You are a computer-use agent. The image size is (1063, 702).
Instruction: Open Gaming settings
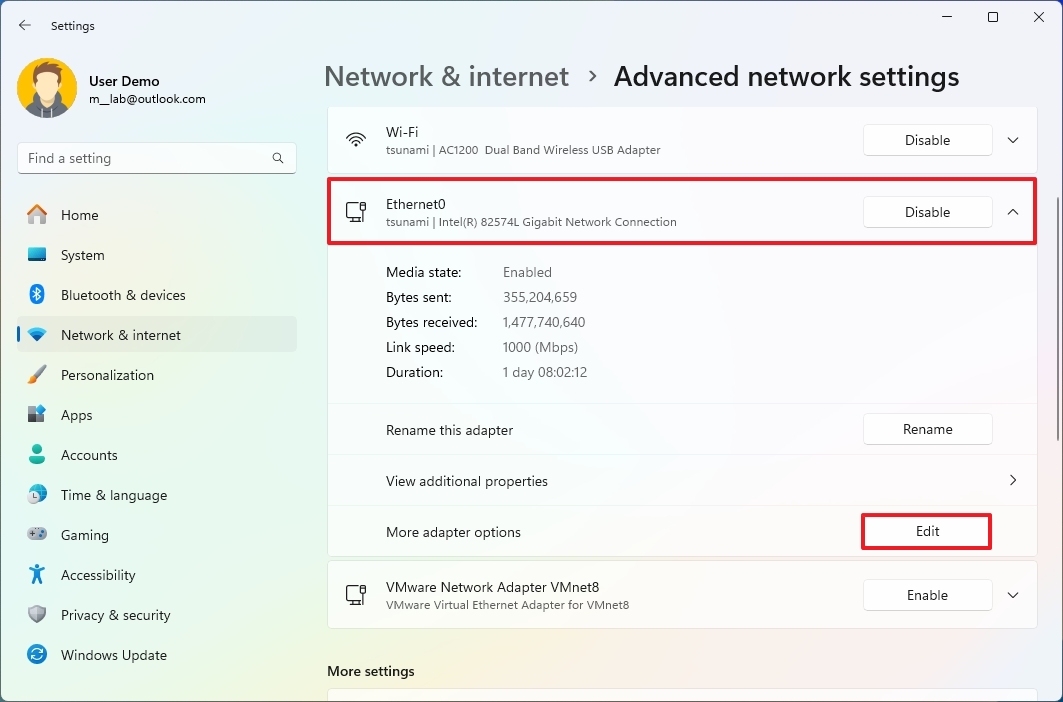point(87,535)
